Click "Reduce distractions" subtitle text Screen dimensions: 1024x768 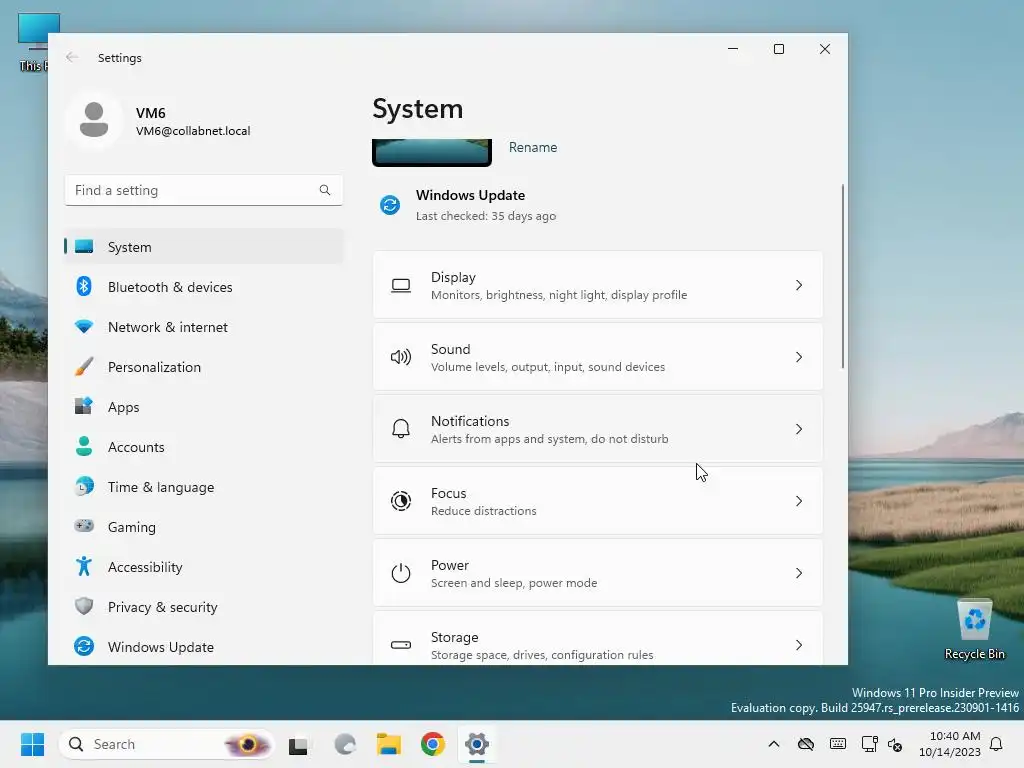point(483,511)
